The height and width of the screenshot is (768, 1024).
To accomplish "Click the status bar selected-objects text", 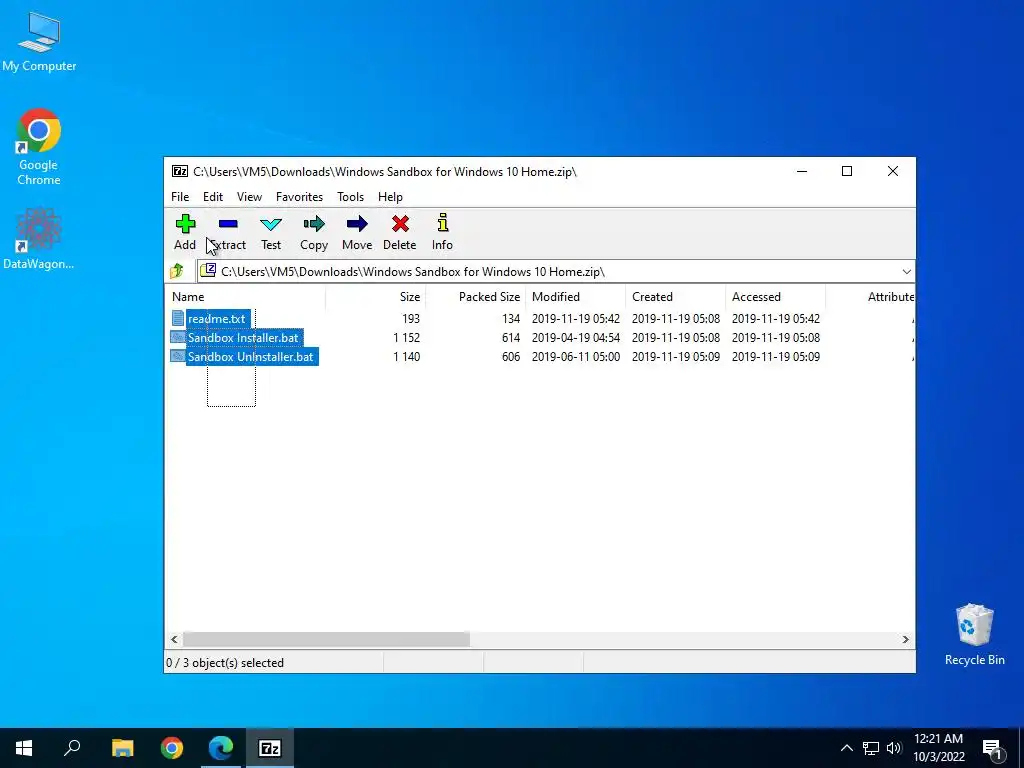I will pos(225,663).
